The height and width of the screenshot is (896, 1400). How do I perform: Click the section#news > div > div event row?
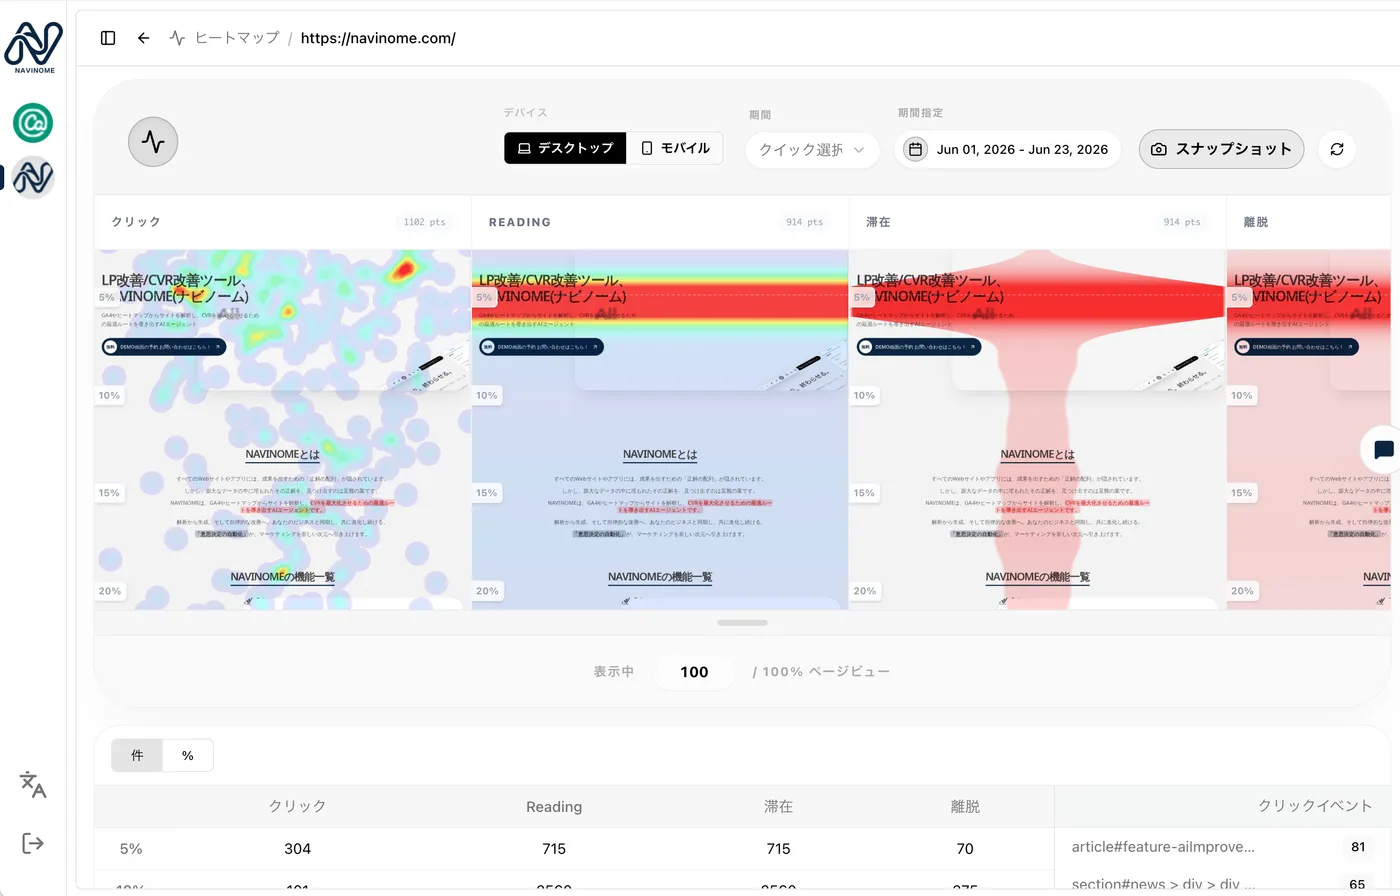(x=1222, y=884)
